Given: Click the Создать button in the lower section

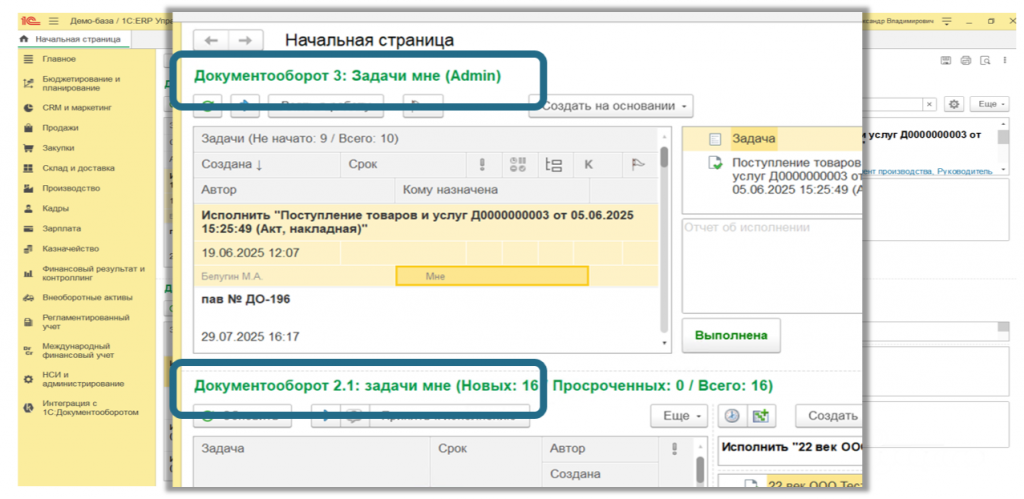Looking at the screenshot, I should coord(828,415).
